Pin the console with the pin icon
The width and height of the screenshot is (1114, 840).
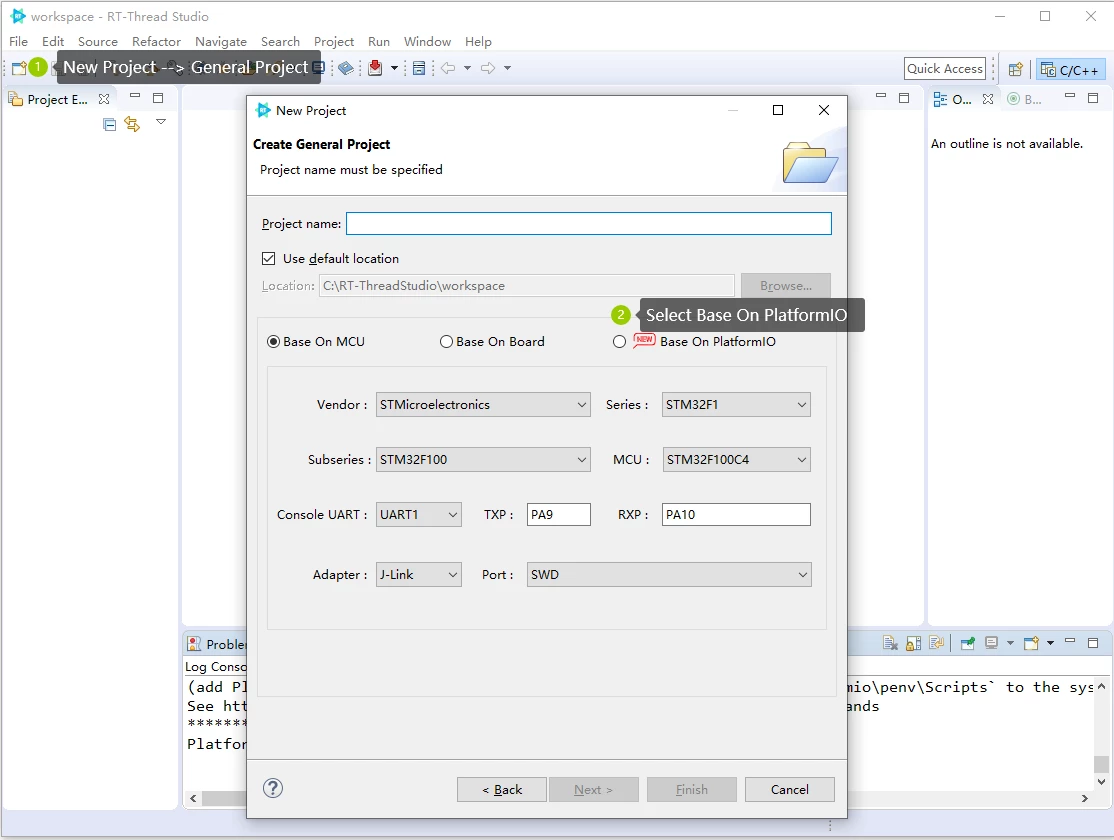point(968,643)
